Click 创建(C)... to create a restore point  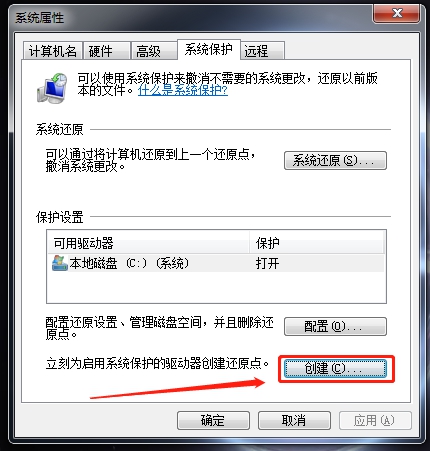pos(335,369)
